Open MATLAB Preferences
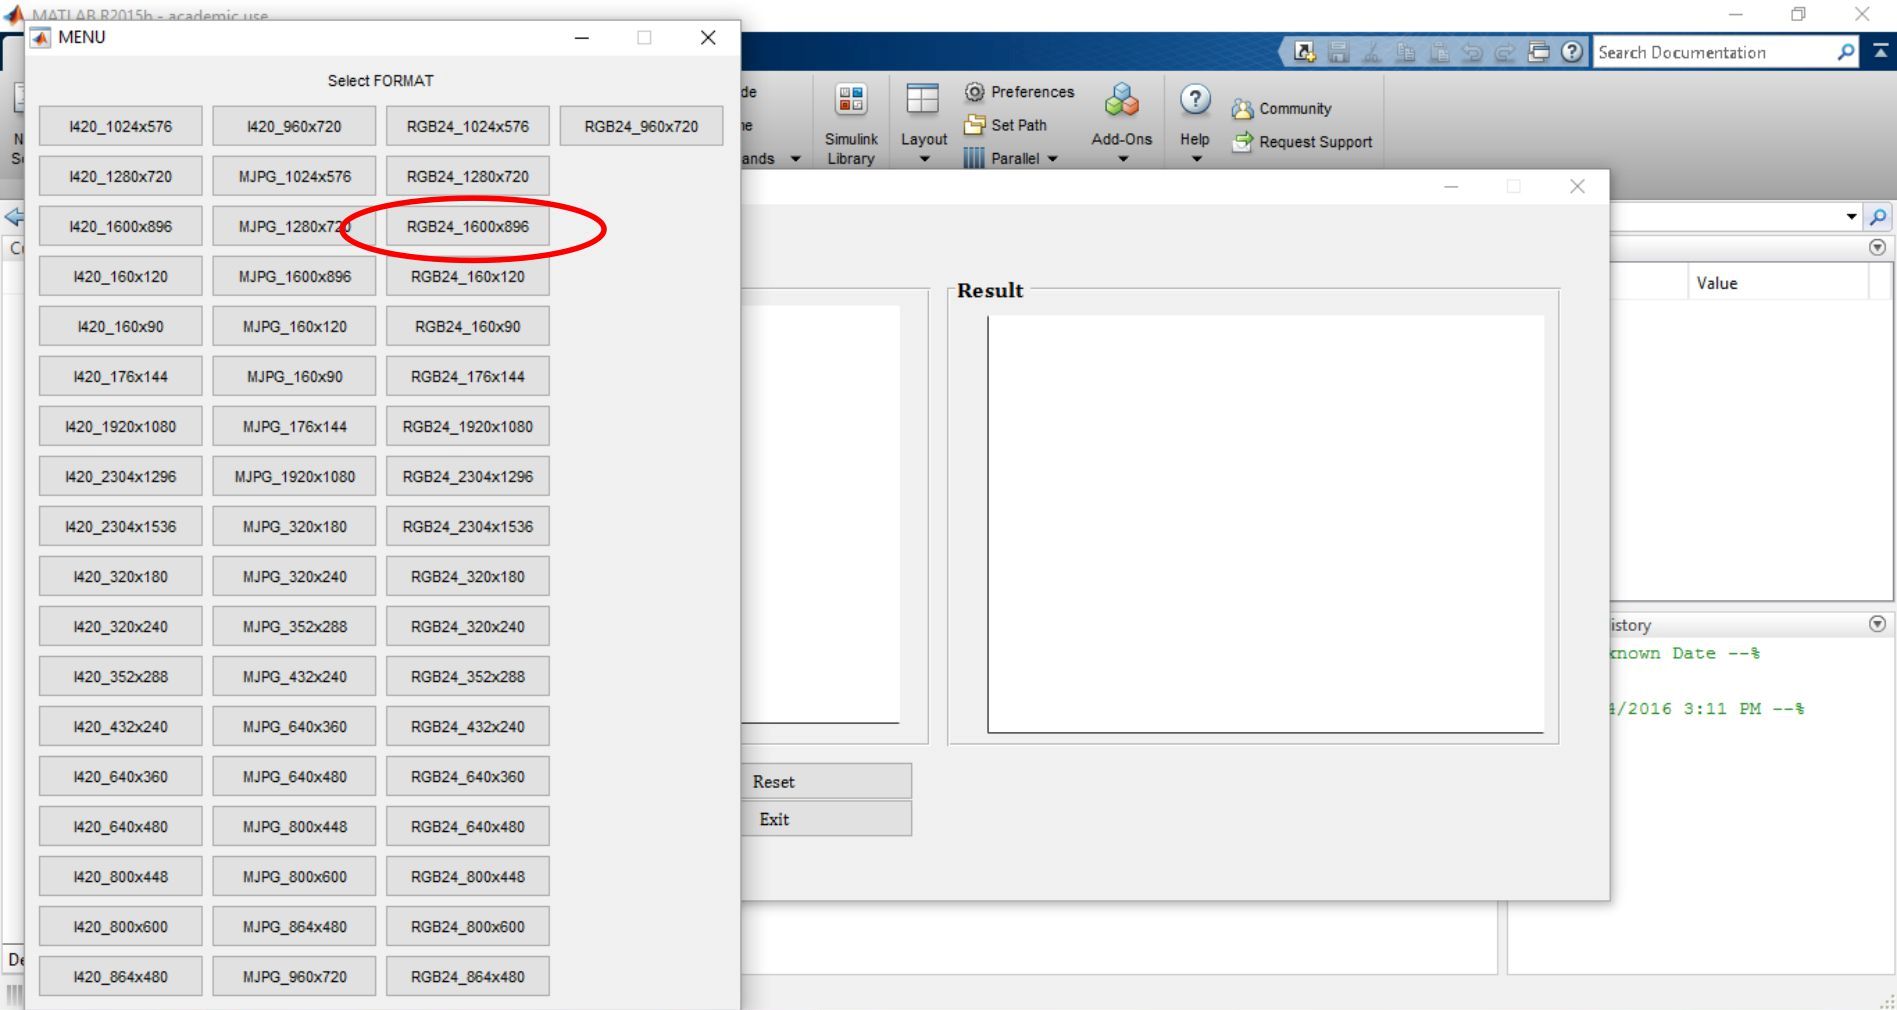Viewport: 1897px width, 1010px height. (1019, 92)
